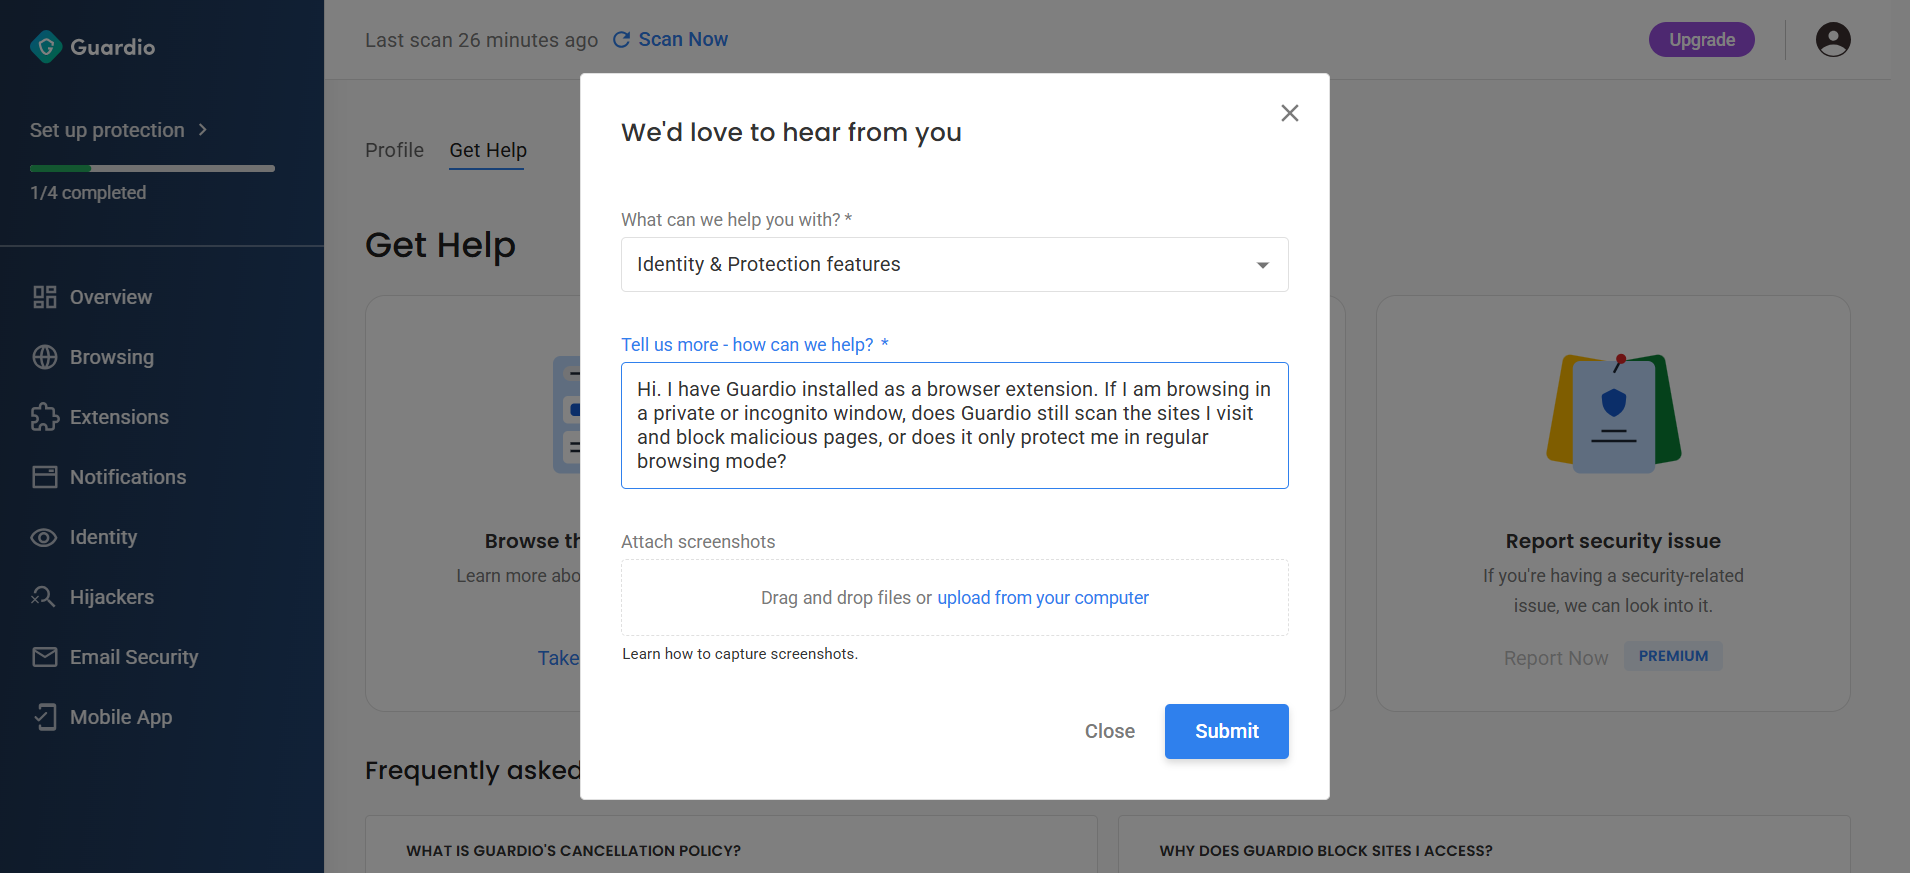Click the Report Now link
This screenshot has height=873, width=1910.
1556,658
